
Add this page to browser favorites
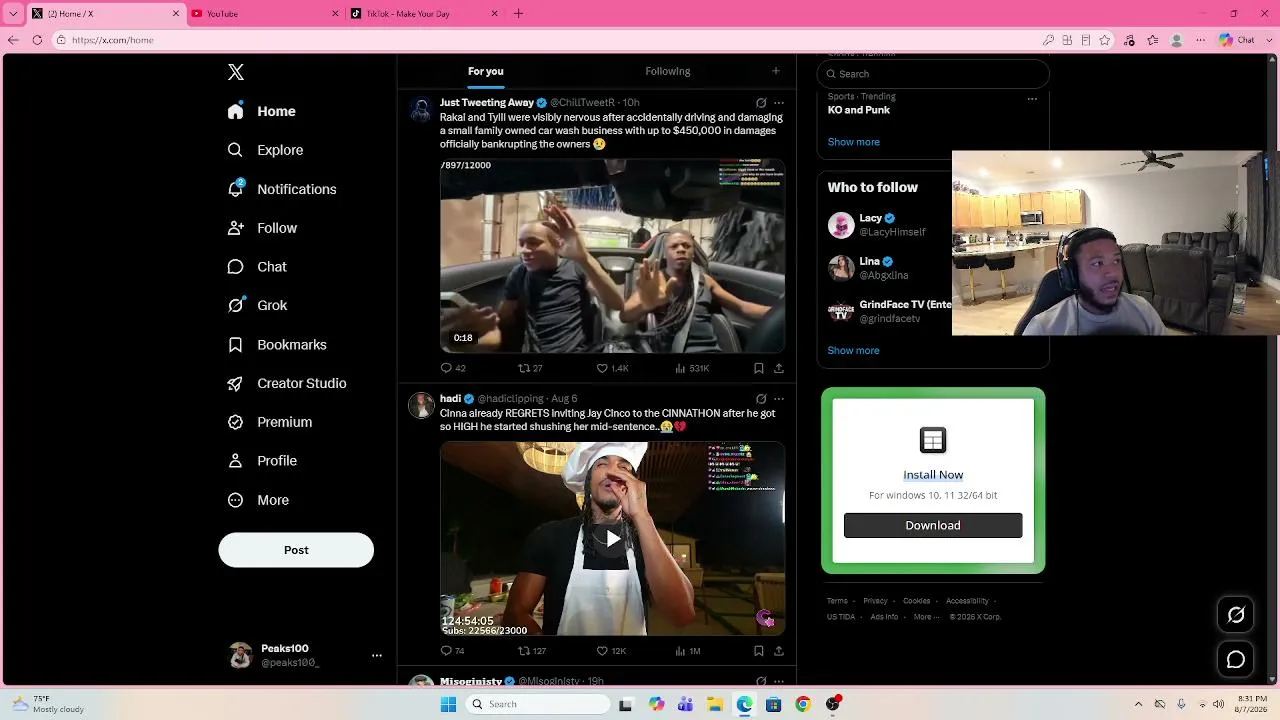[1105, 40]
